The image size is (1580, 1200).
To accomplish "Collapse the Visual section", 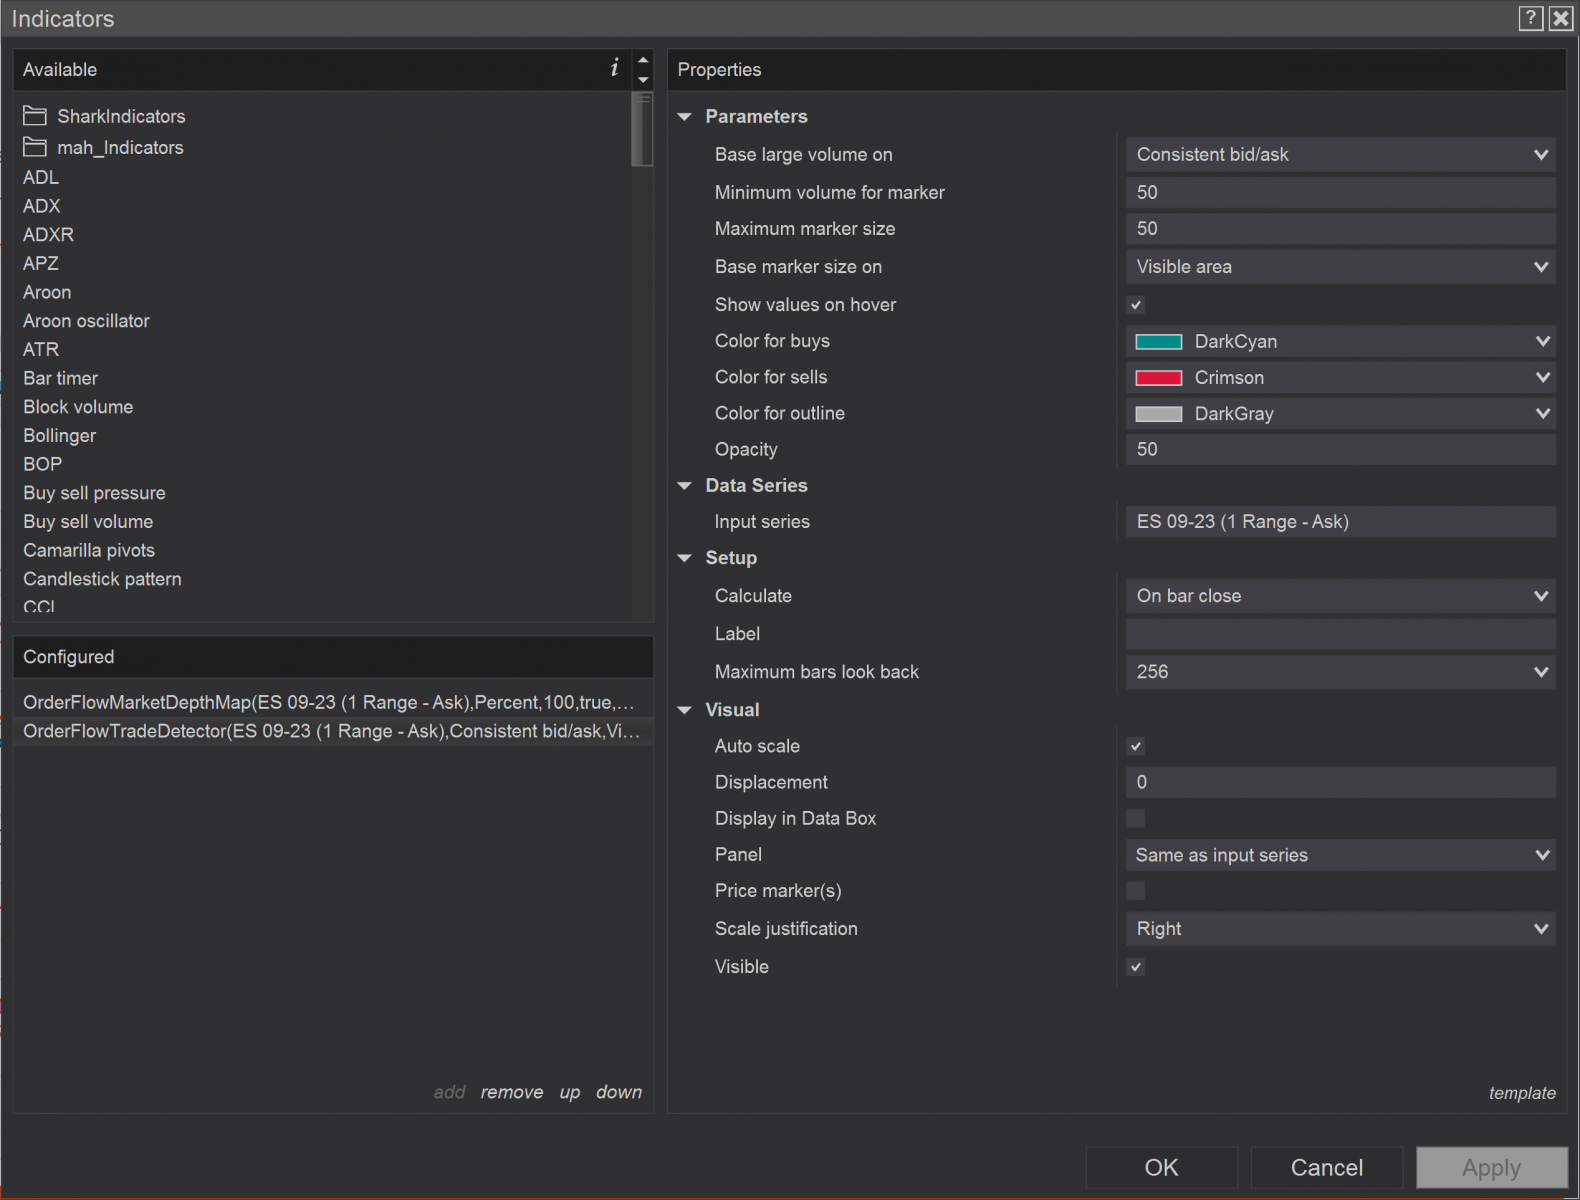I will click(685, 710).
